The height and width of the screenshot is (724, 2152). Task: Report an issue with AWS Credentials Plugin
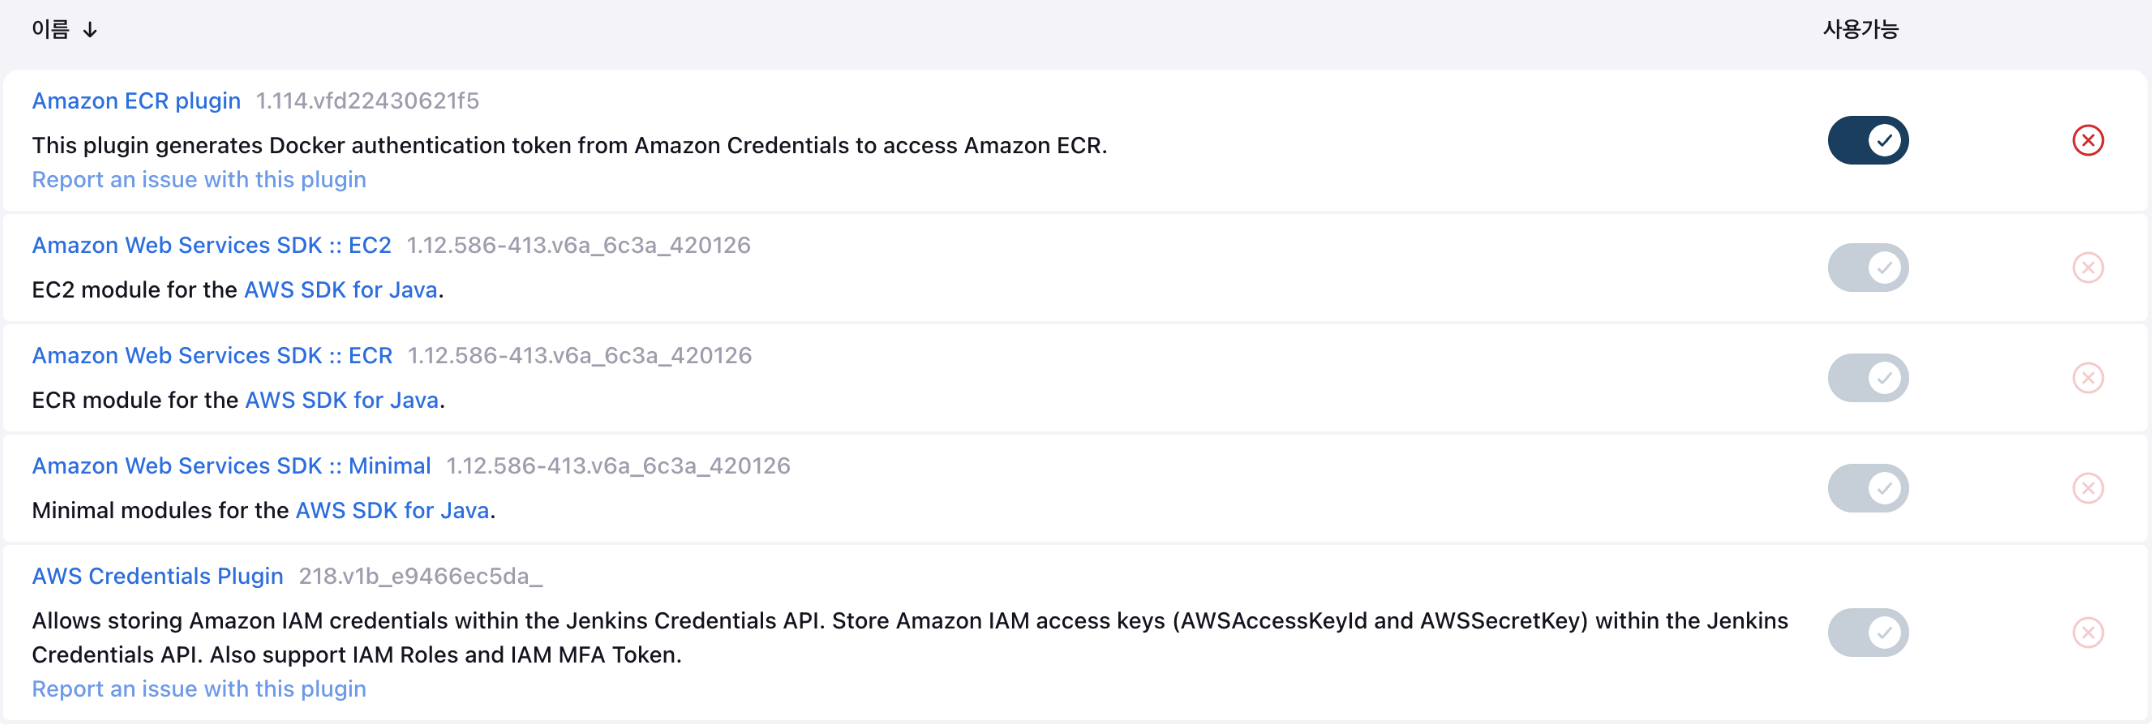[199, 689]
